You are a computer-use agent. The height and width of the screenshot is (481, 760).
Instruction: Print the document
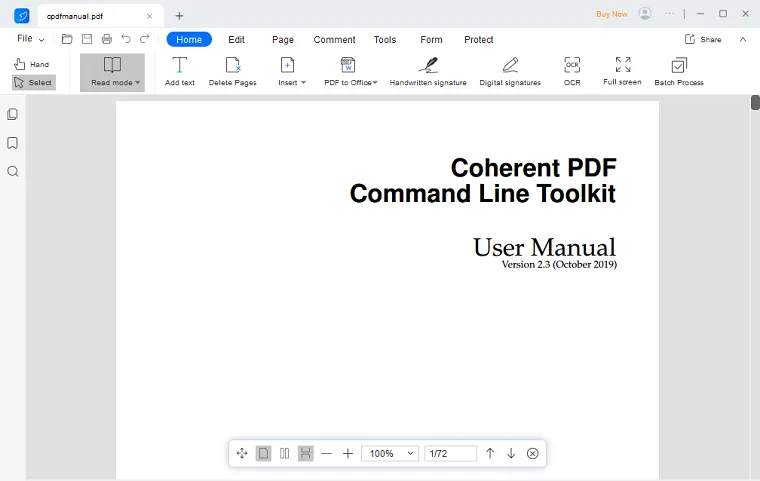coord(107,39)
